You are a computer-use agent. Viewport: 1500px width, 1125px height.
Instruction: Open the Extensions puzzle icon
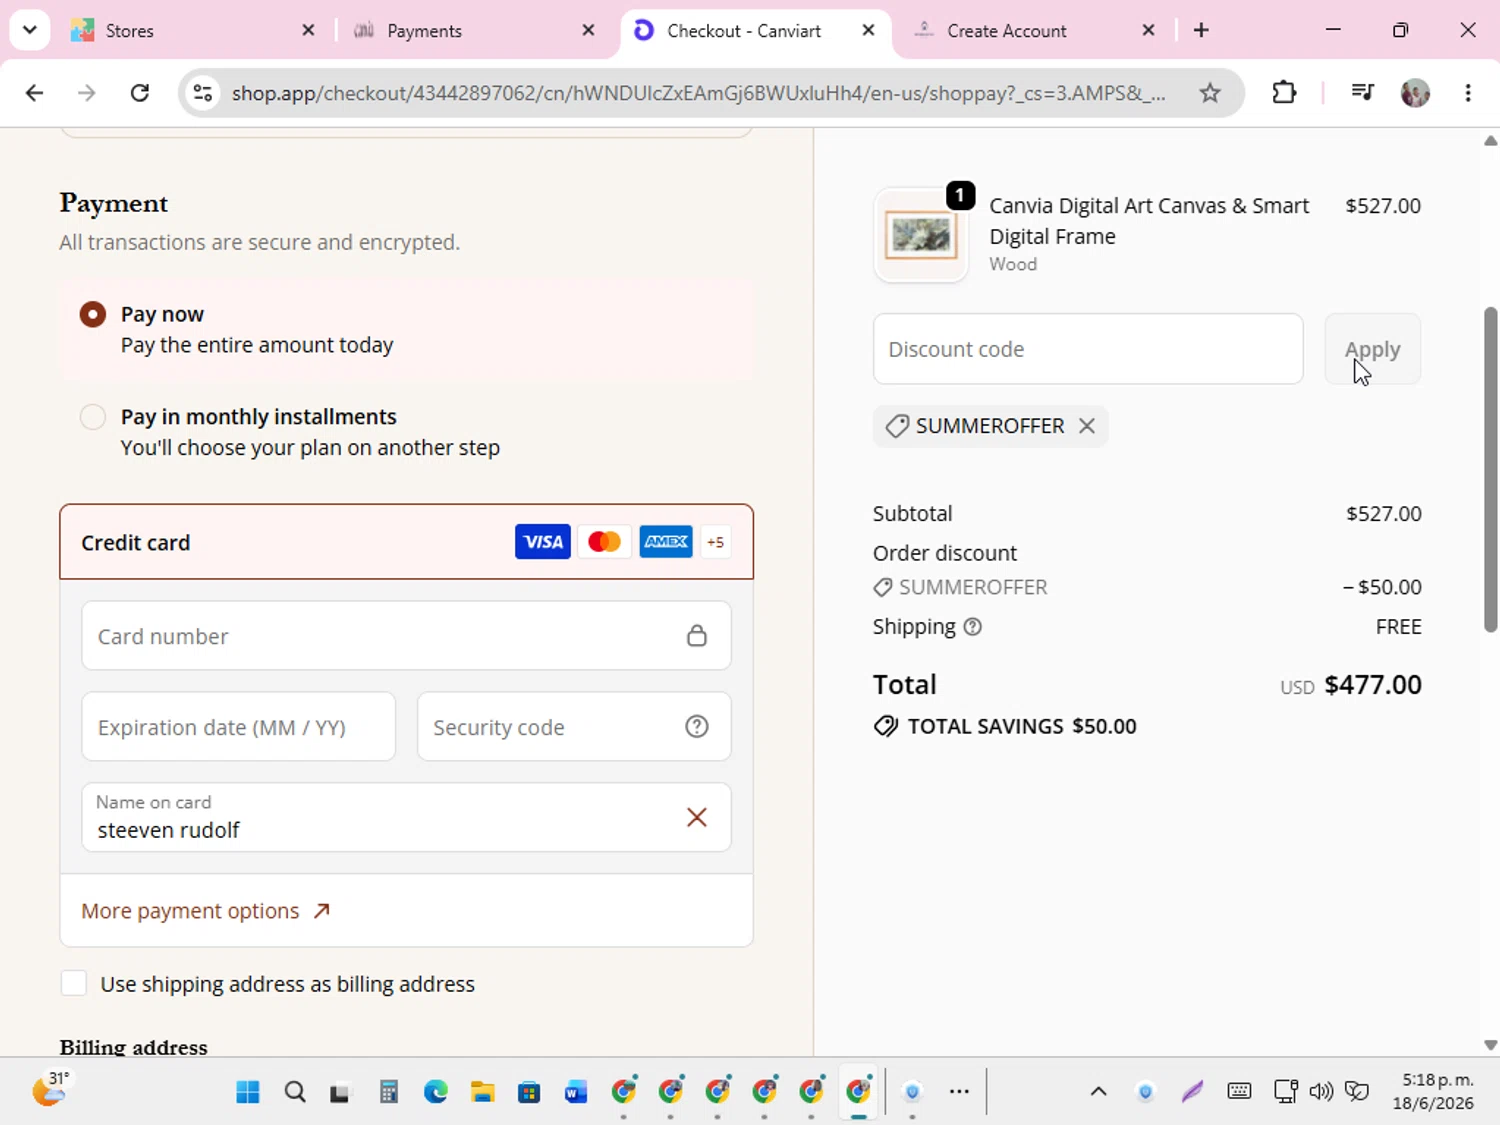tap(1284, 93)
